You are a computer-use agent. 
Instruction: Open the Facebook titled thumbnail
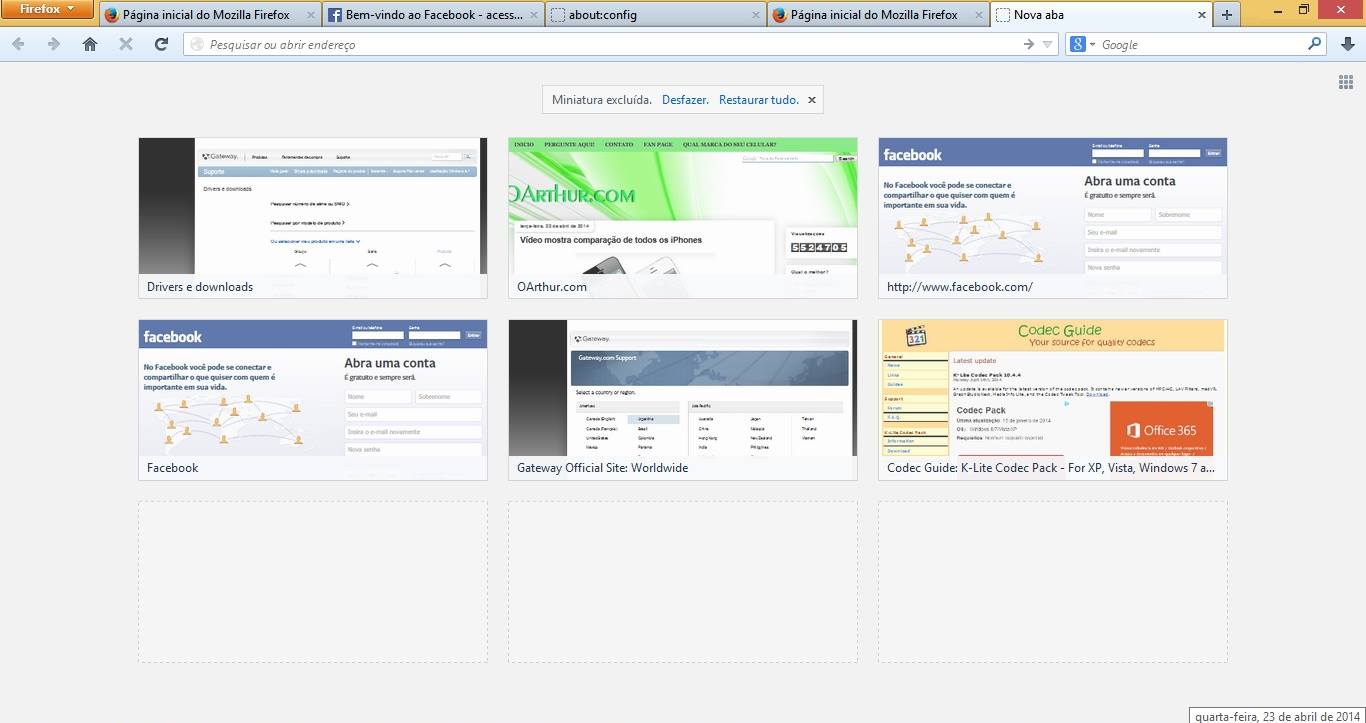click(x=313, y=400)
